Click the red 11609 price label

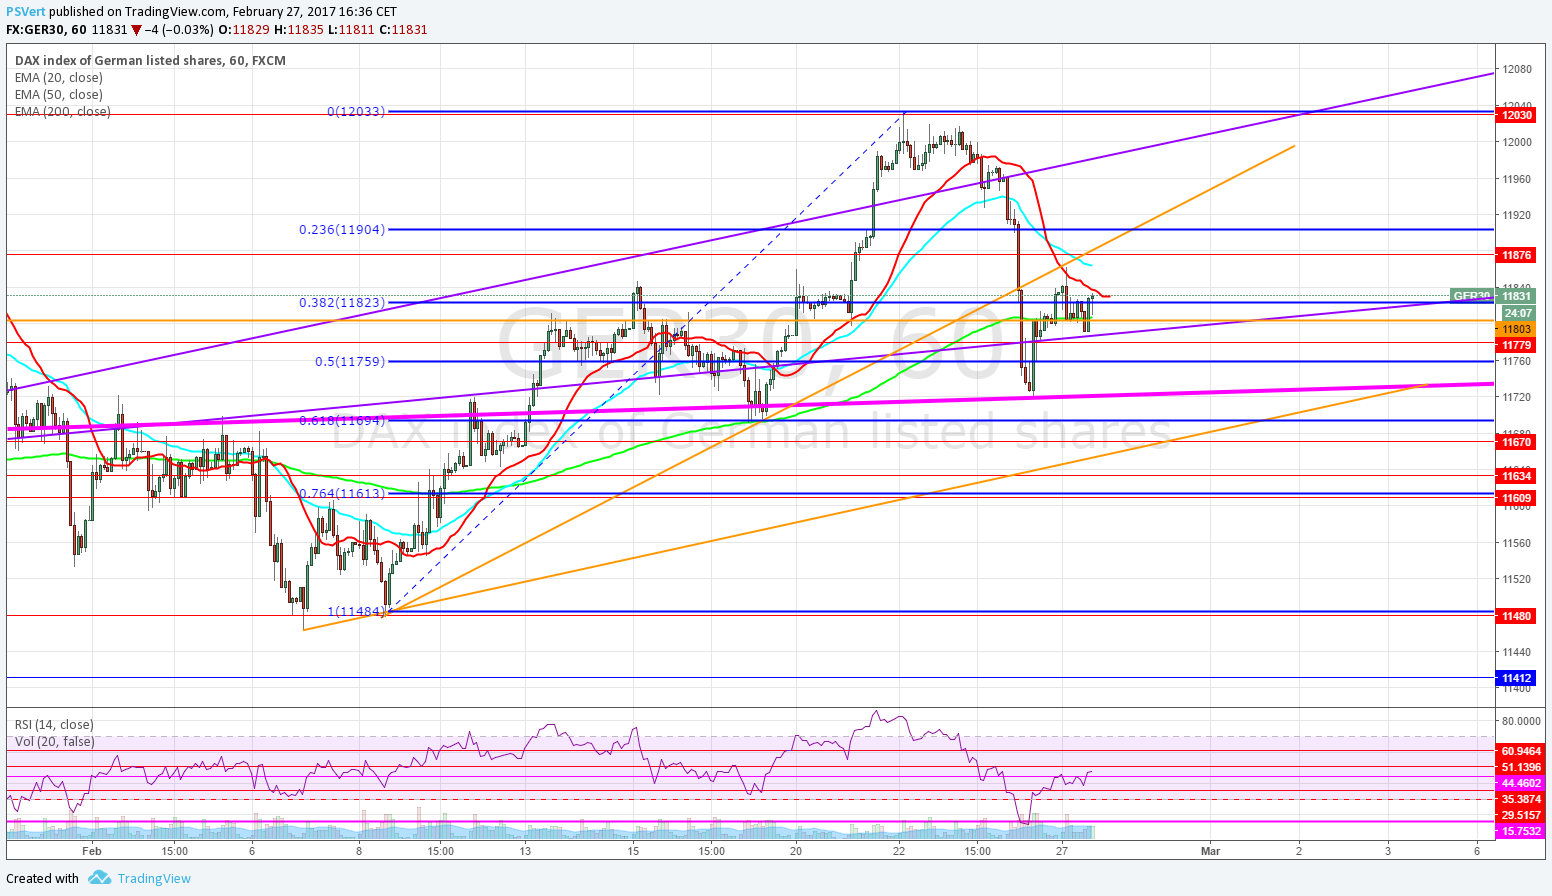coord(1516,497)
